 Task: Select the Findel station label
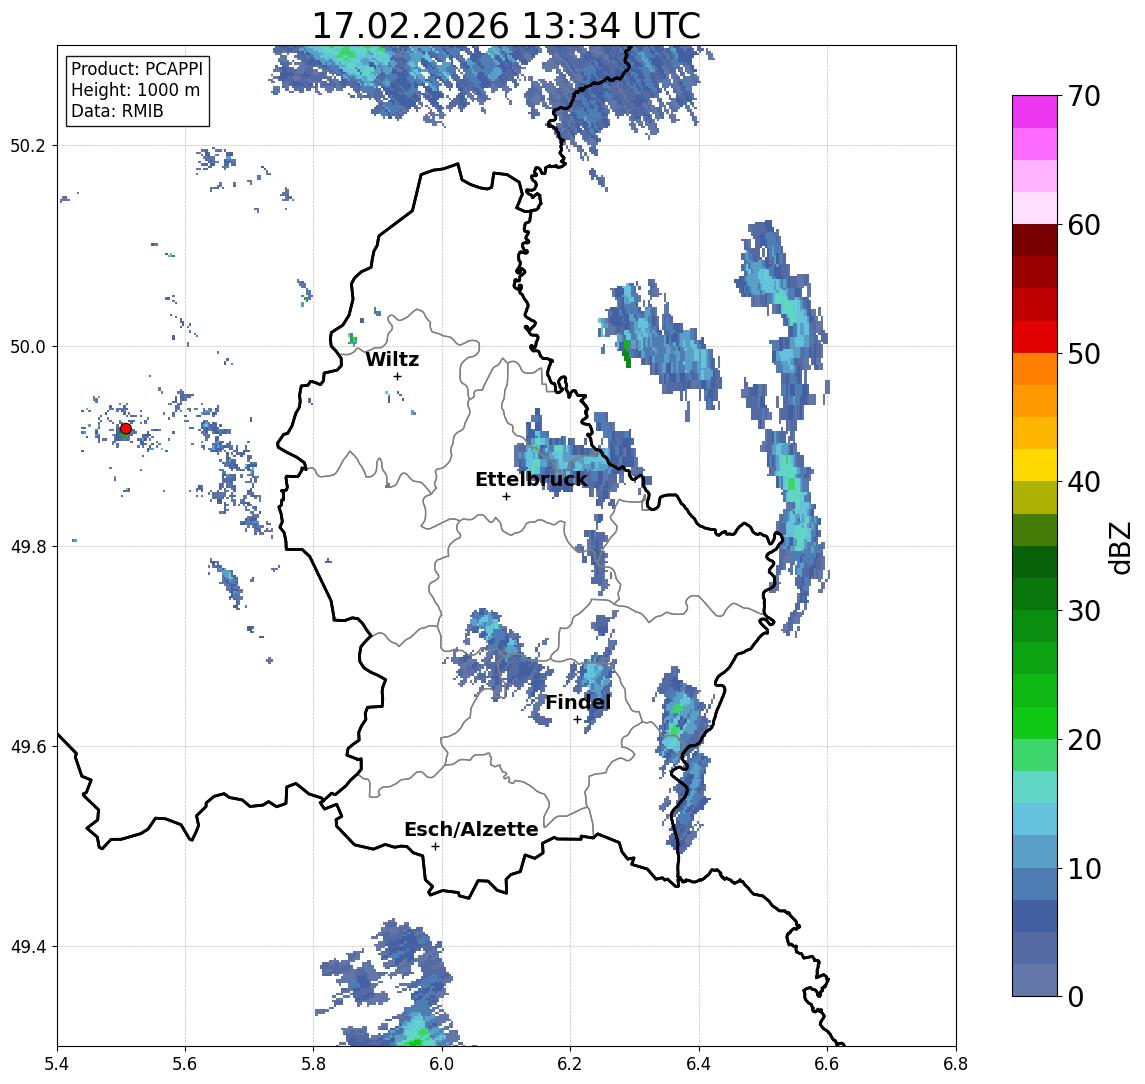tap(578, 702)
